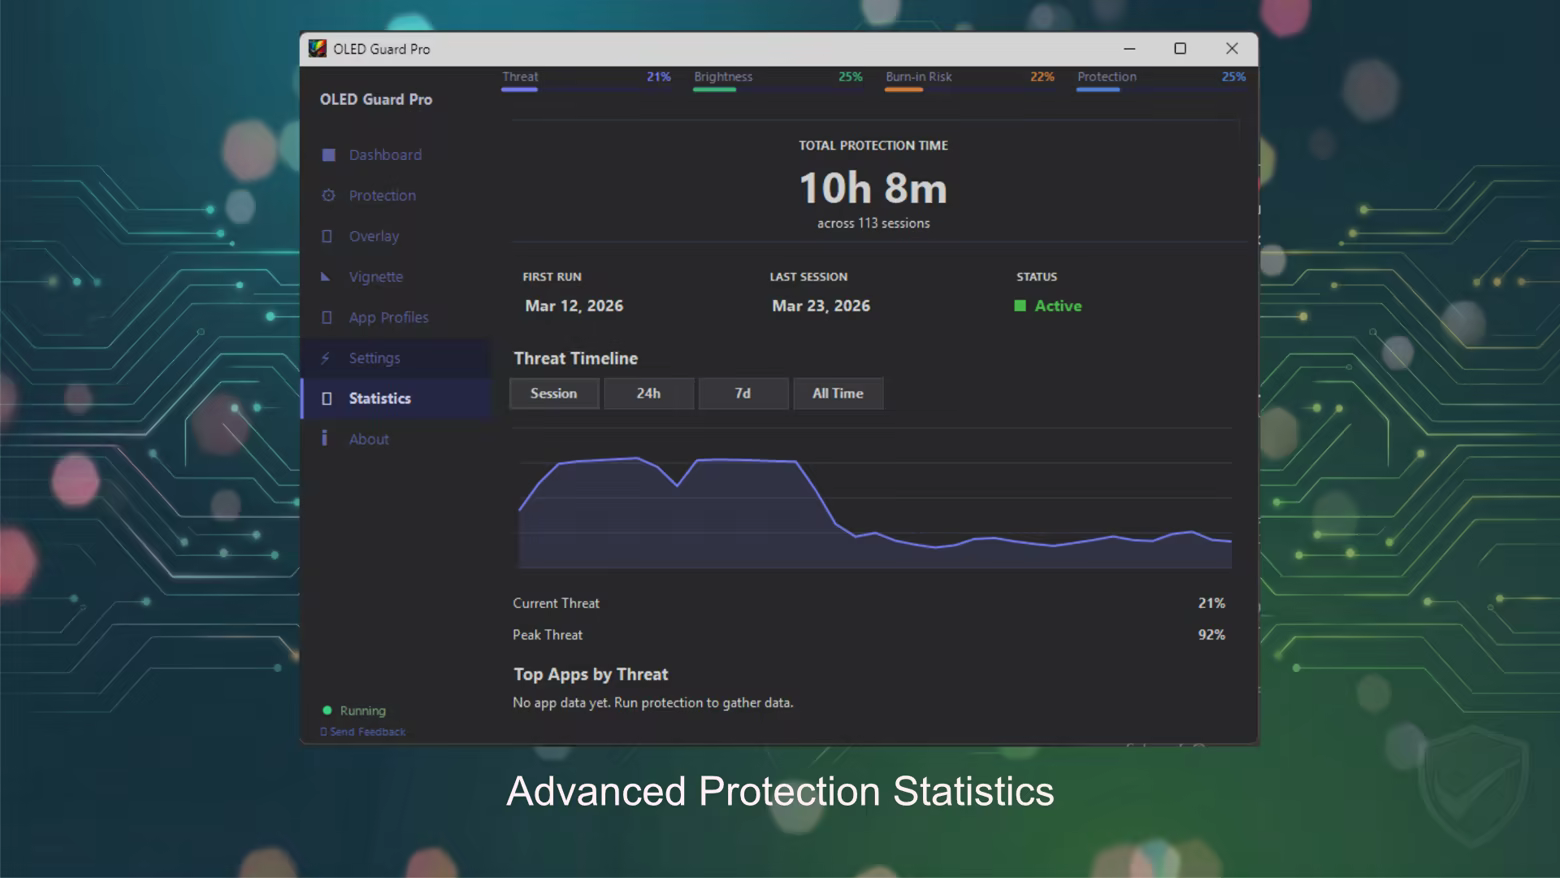
Task: Maximize the OLED Guard Pro window
Action: click(1180, 49)
